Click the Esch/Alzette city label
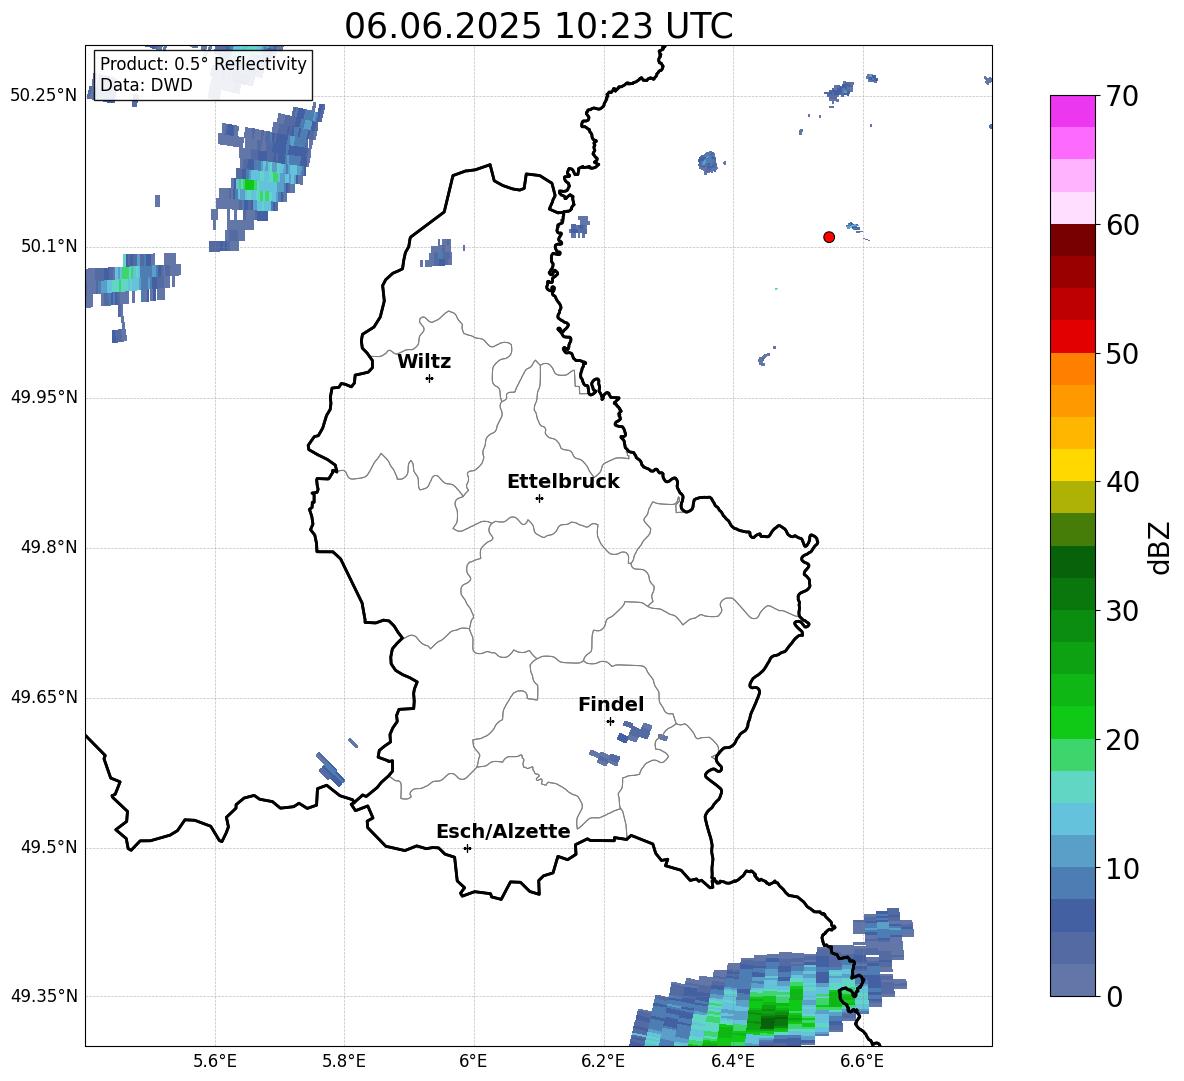1184x1081 pixels. [503, 832]
